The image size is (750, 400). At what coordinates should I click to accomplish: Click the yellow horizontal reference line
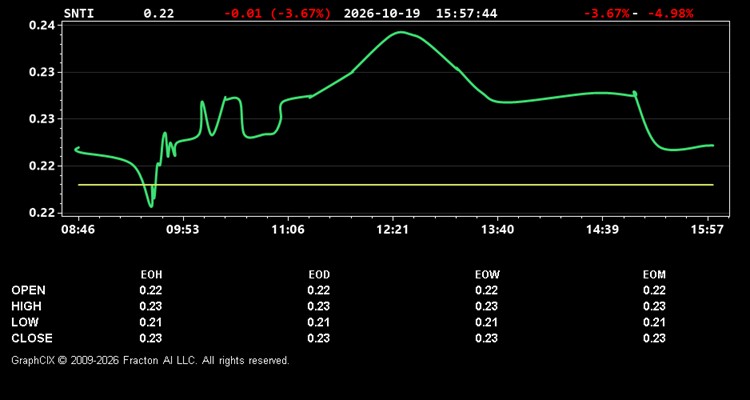click(x=396, y=185)
